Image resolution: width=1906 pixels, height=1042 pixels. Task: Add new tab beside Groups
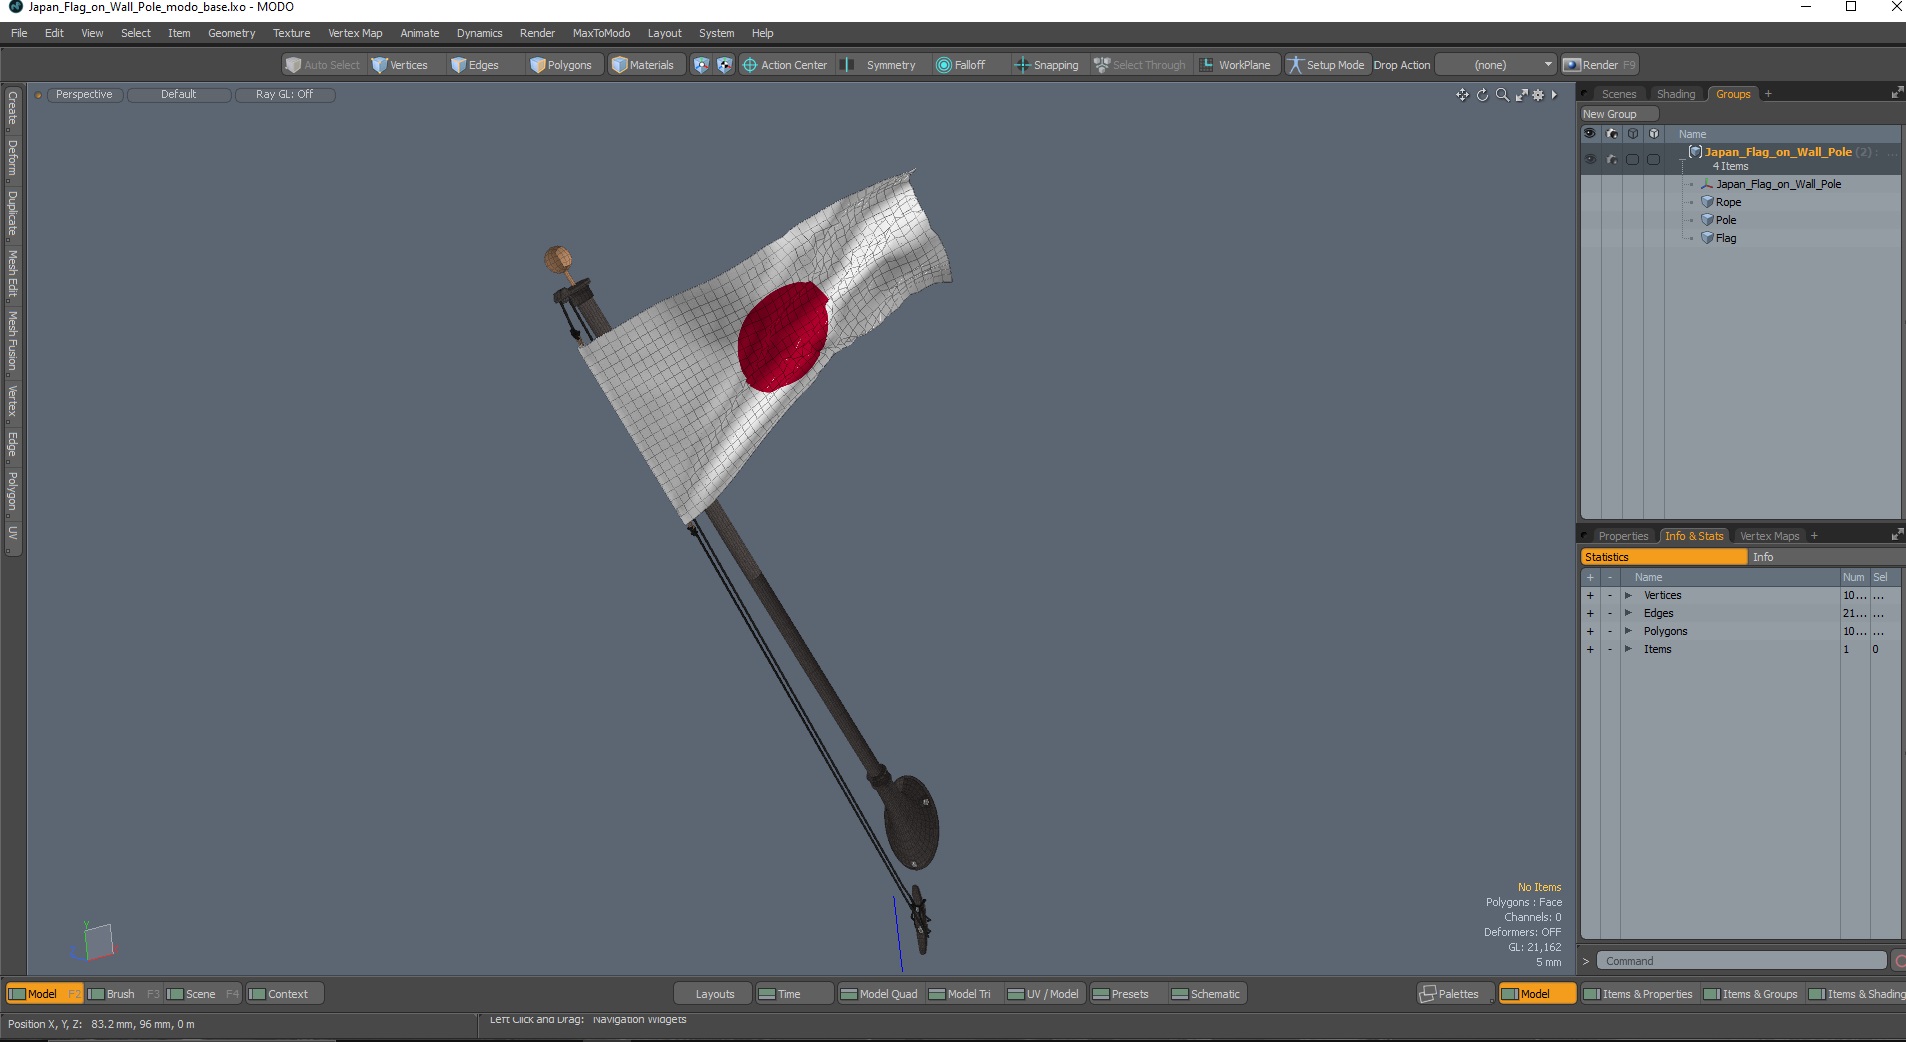point(1768,94)
